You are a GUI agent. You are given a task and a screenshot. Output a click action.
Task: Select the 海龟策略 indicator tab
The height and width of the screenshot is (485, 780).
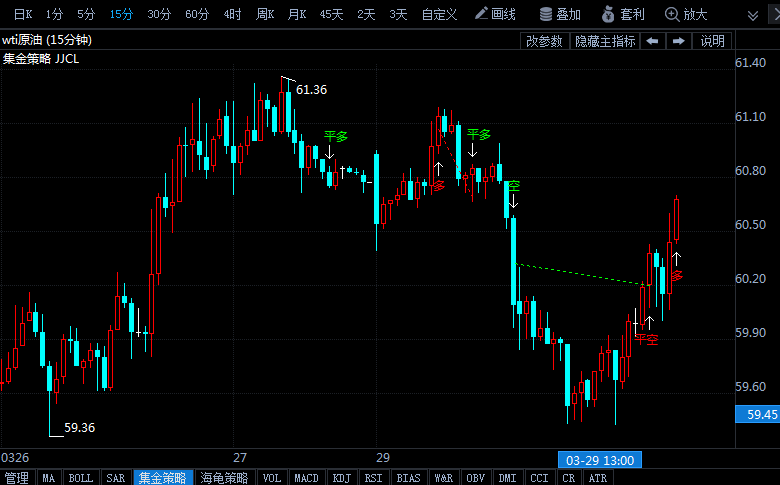pos(224,478)
